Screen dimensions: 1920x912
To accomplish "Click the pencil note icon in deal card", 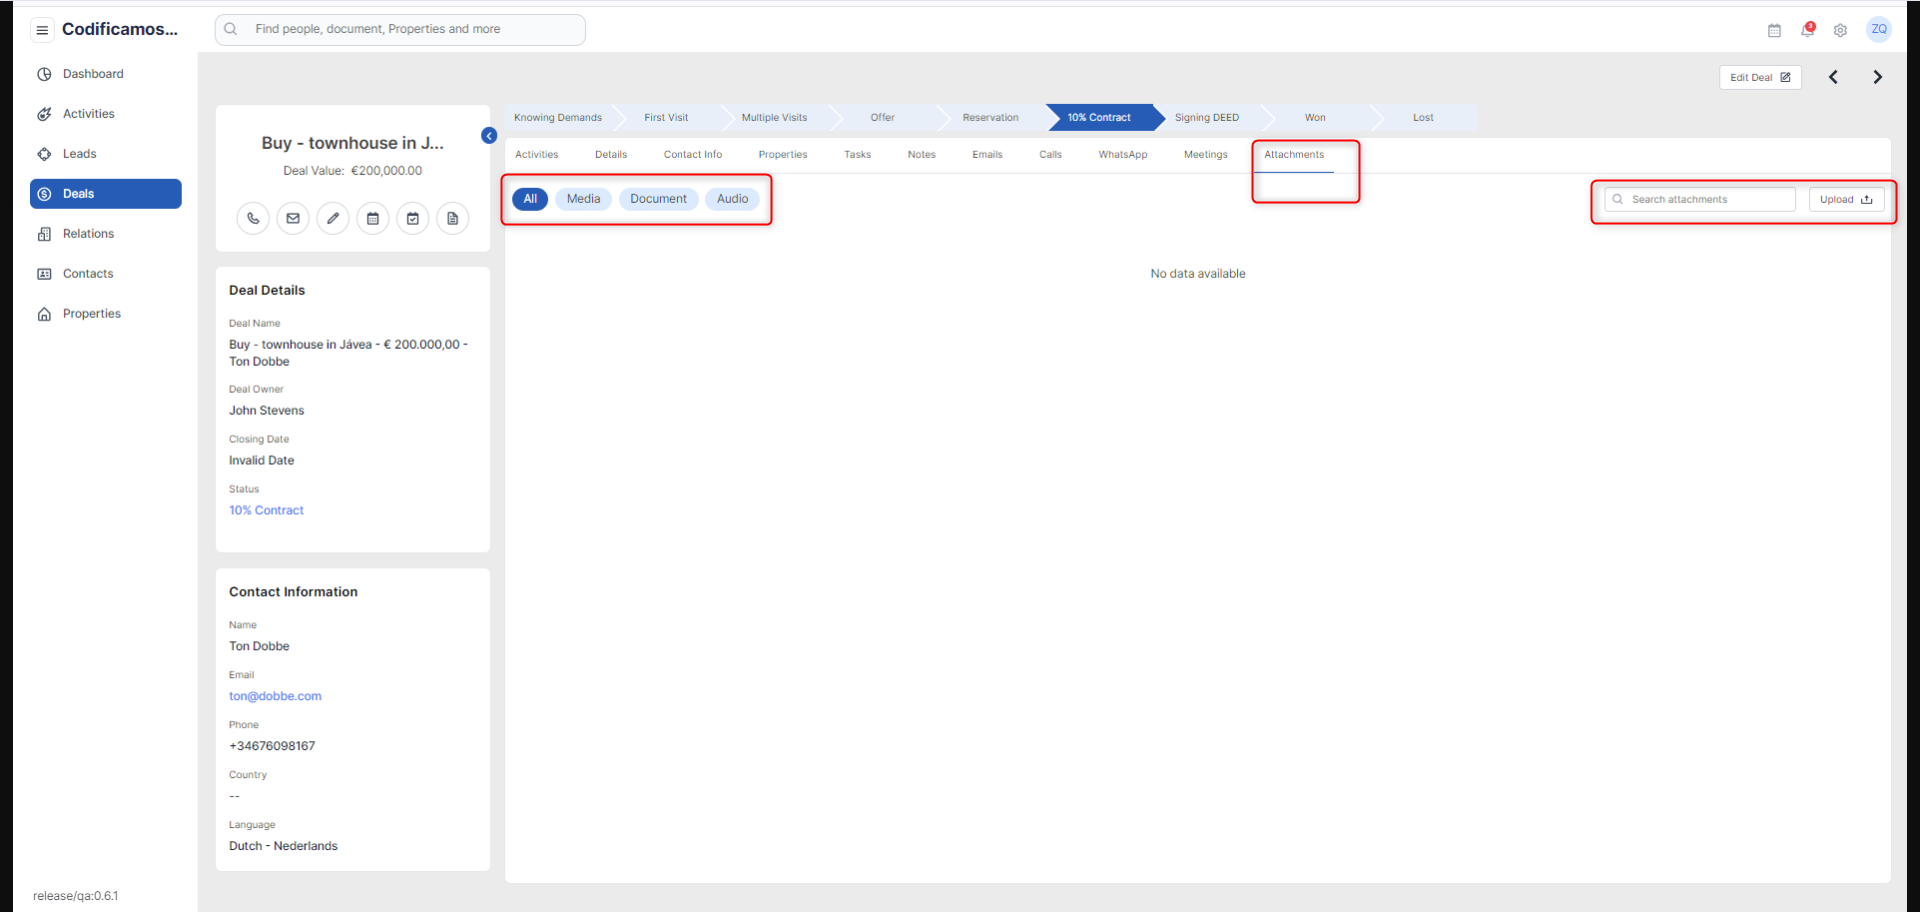I will point(333,218).
